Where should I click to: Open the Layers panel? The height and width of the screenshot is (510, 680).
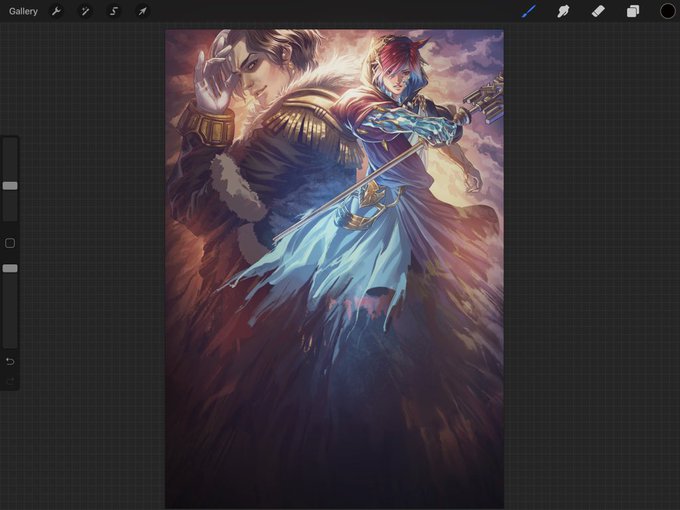point(633,11)
